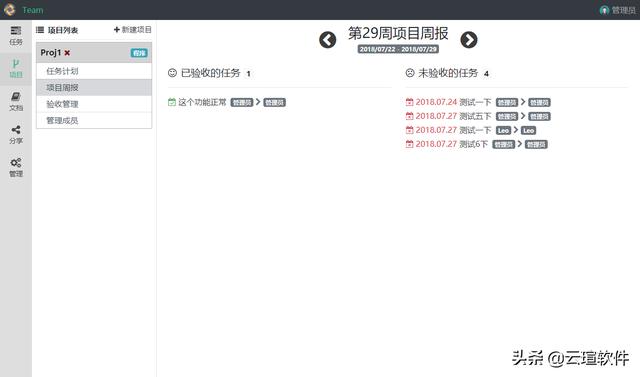The width and height of the screenshot is (640, 377).
Task: Open 管理成员 menu item
Action: coord(94,120)
